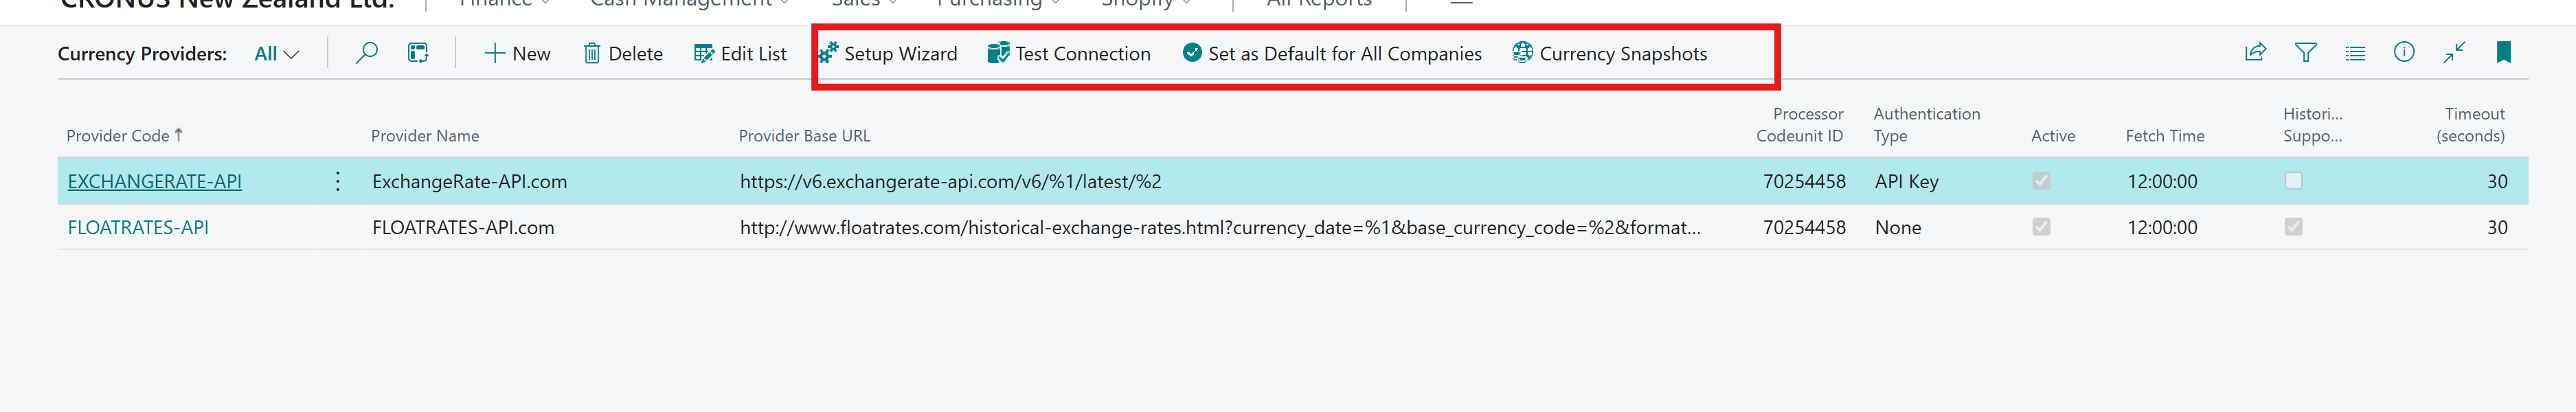Screen dimensions: 2576x412
Task: Click the New button
Action: tap(518, 54)
